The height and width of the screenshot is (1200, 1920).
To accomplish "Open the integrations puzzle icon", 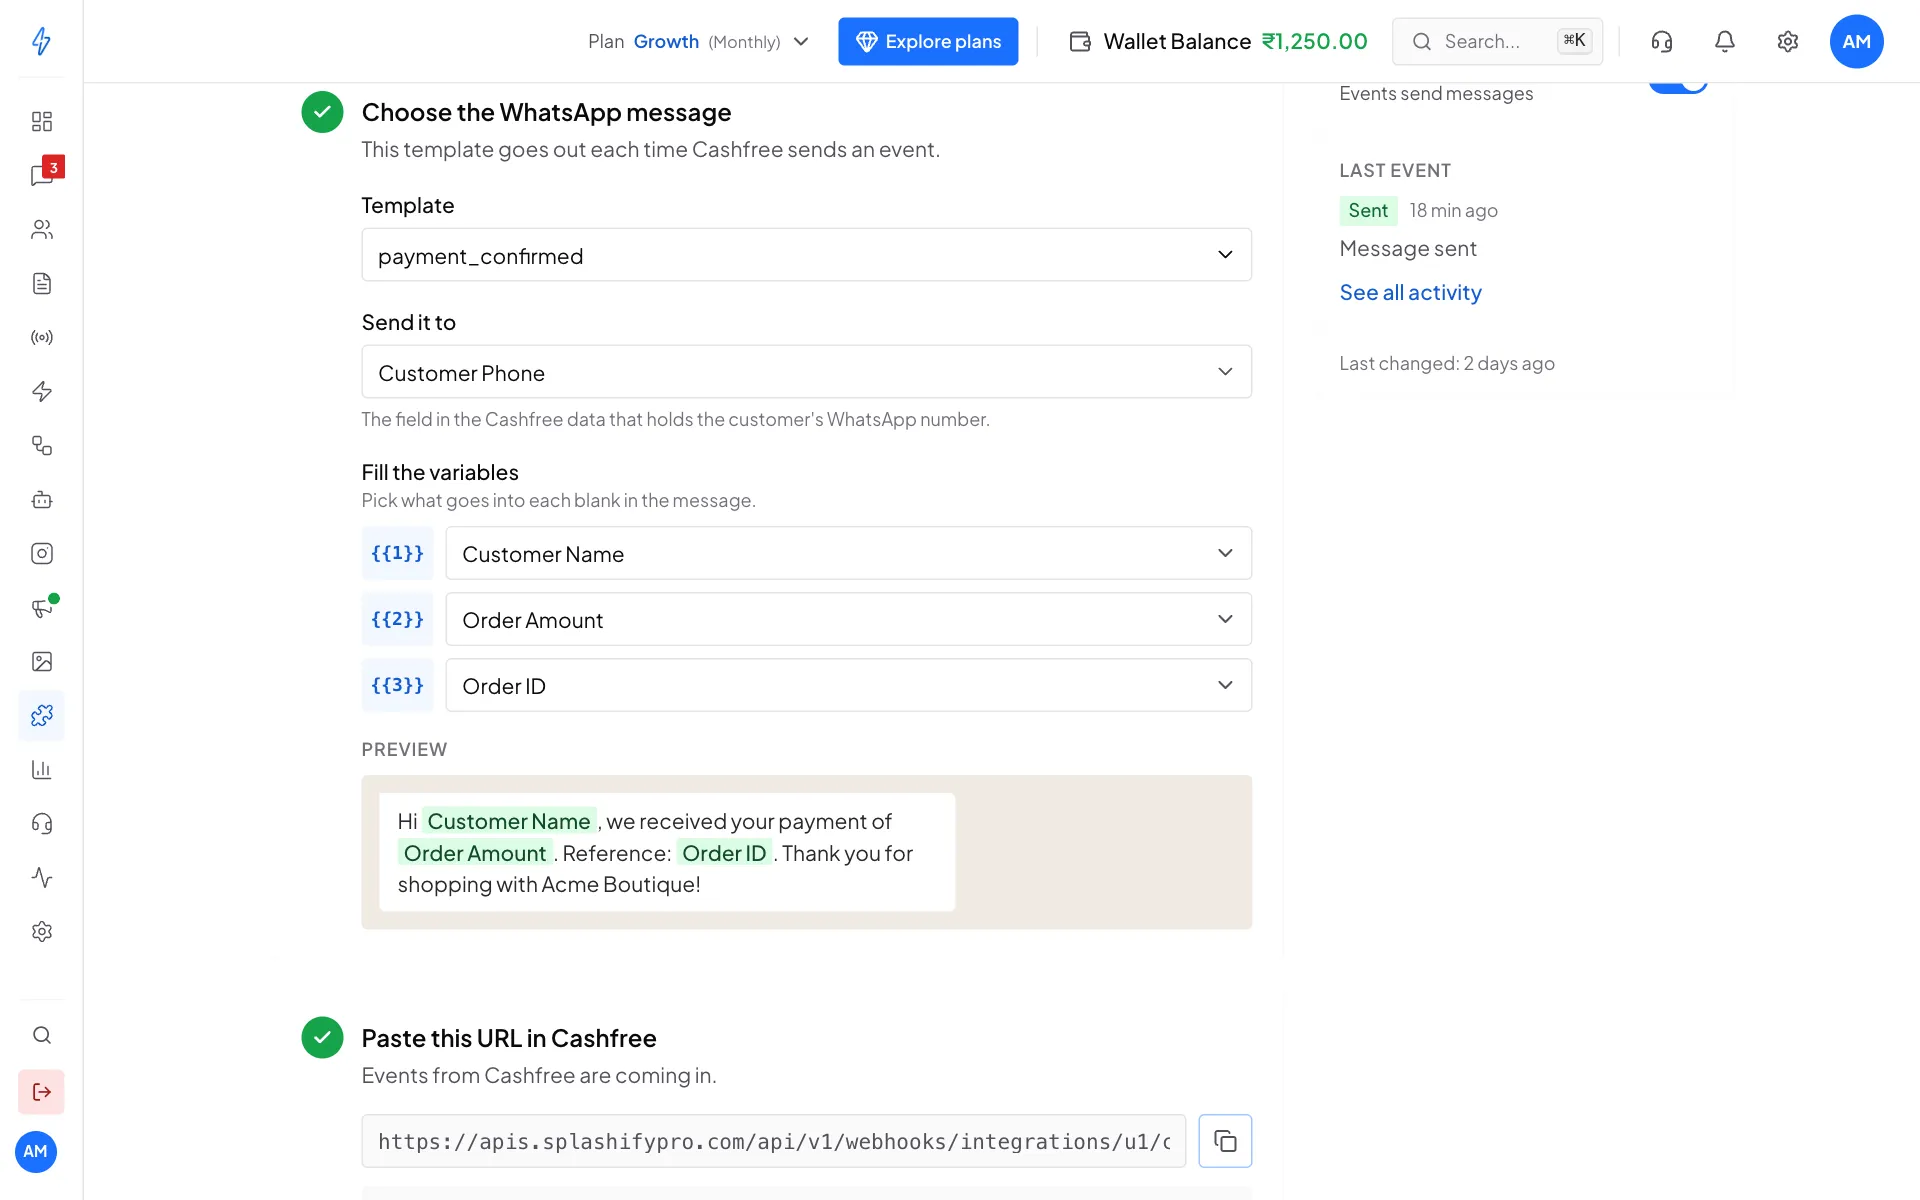I will click(41, 716).
